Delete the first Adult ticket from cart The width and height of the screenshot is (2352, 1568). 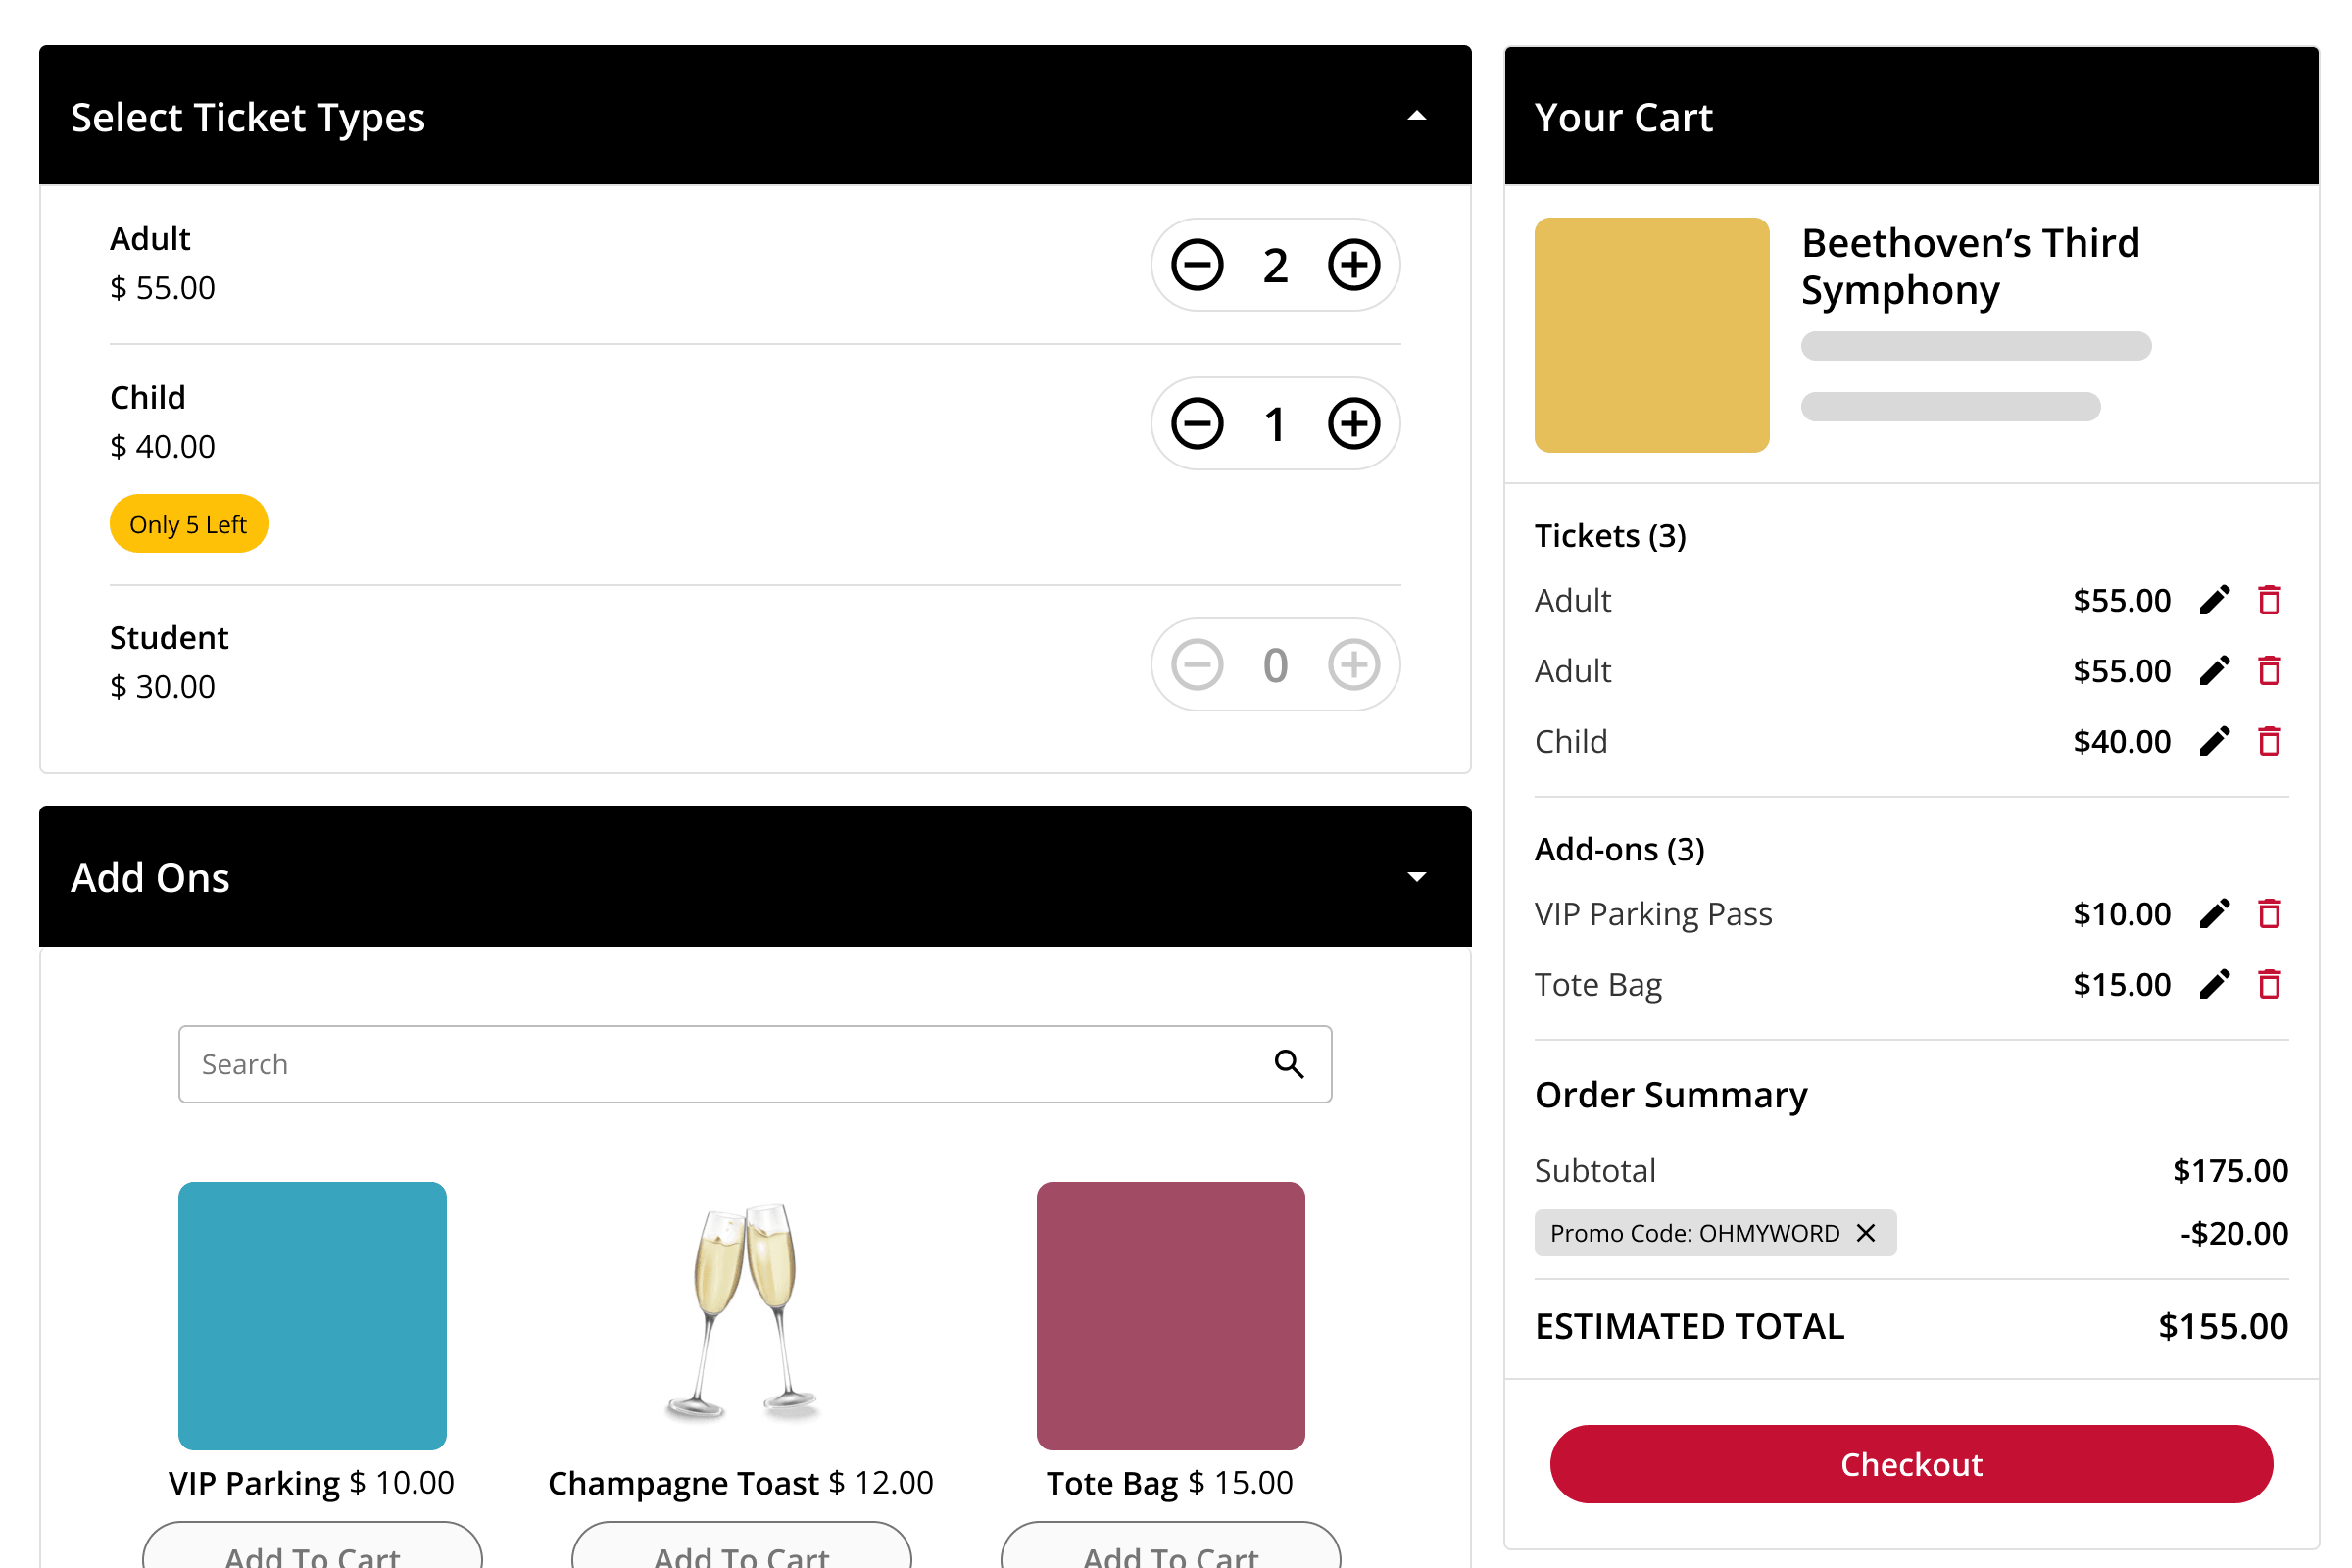[x=2270, y=600]
